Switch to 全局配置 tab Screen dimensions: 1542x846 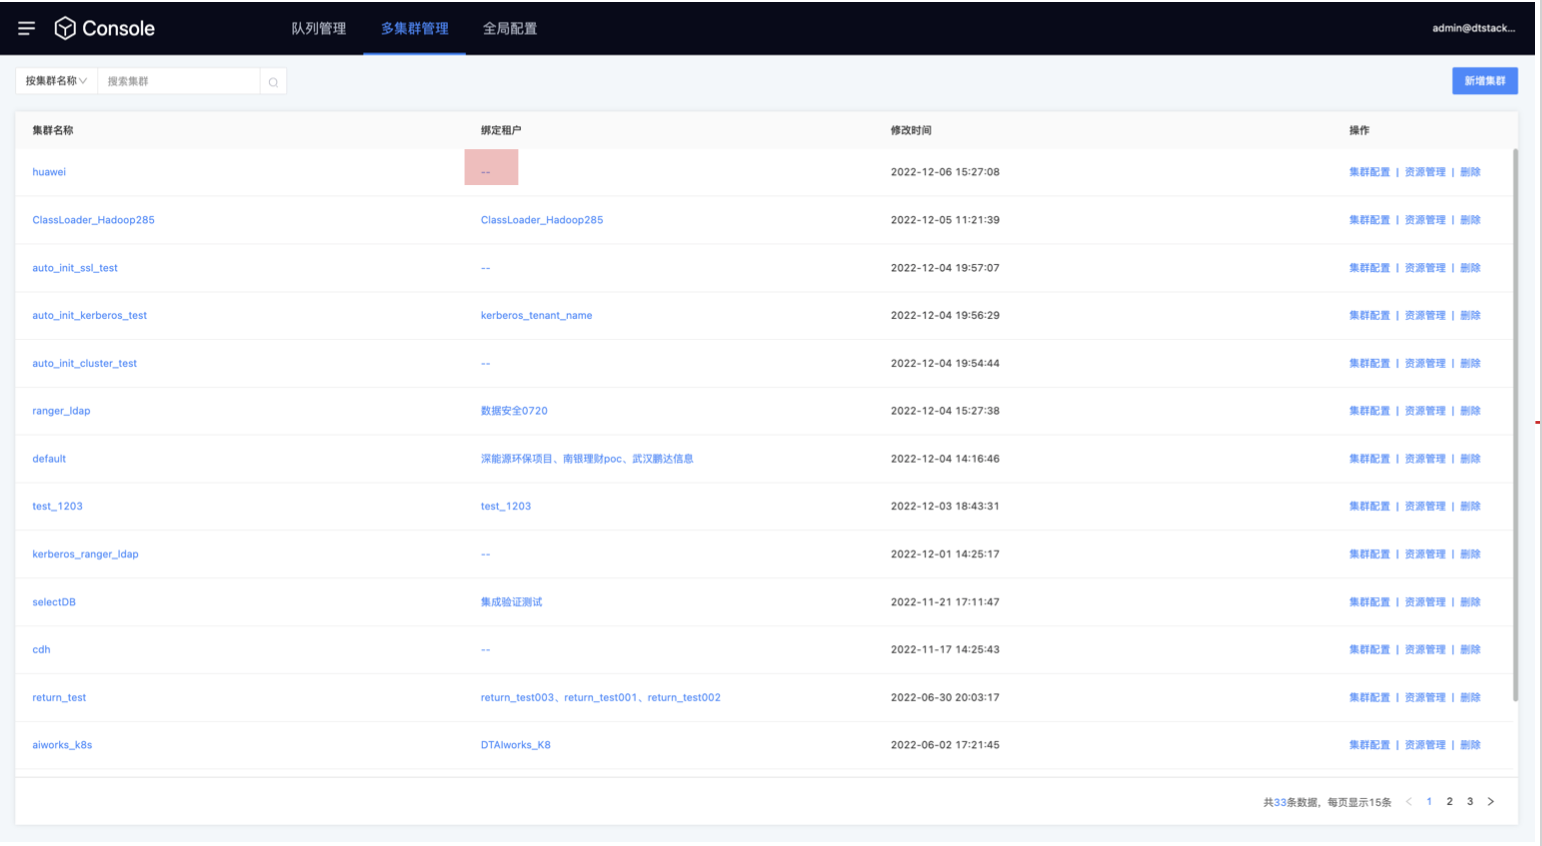[510, 28]
